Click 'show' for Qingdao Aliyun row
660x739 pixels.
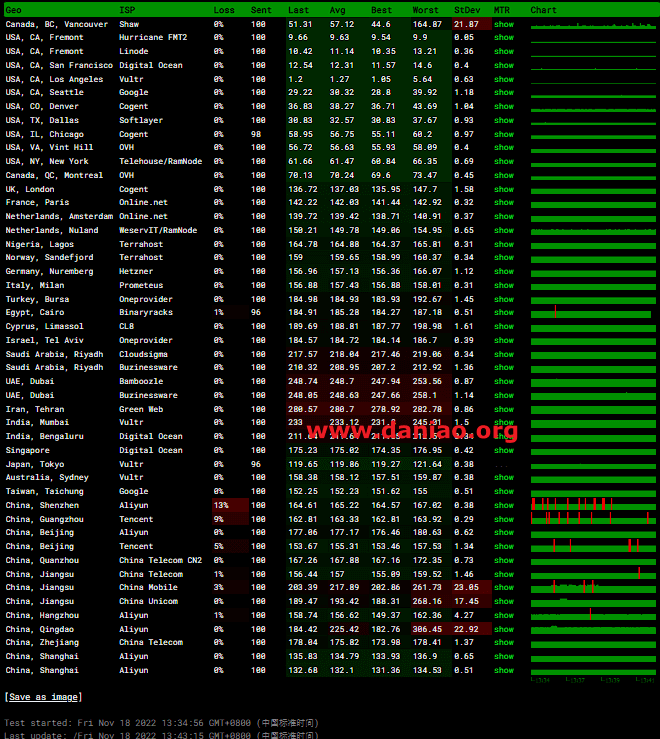[503, 630]
